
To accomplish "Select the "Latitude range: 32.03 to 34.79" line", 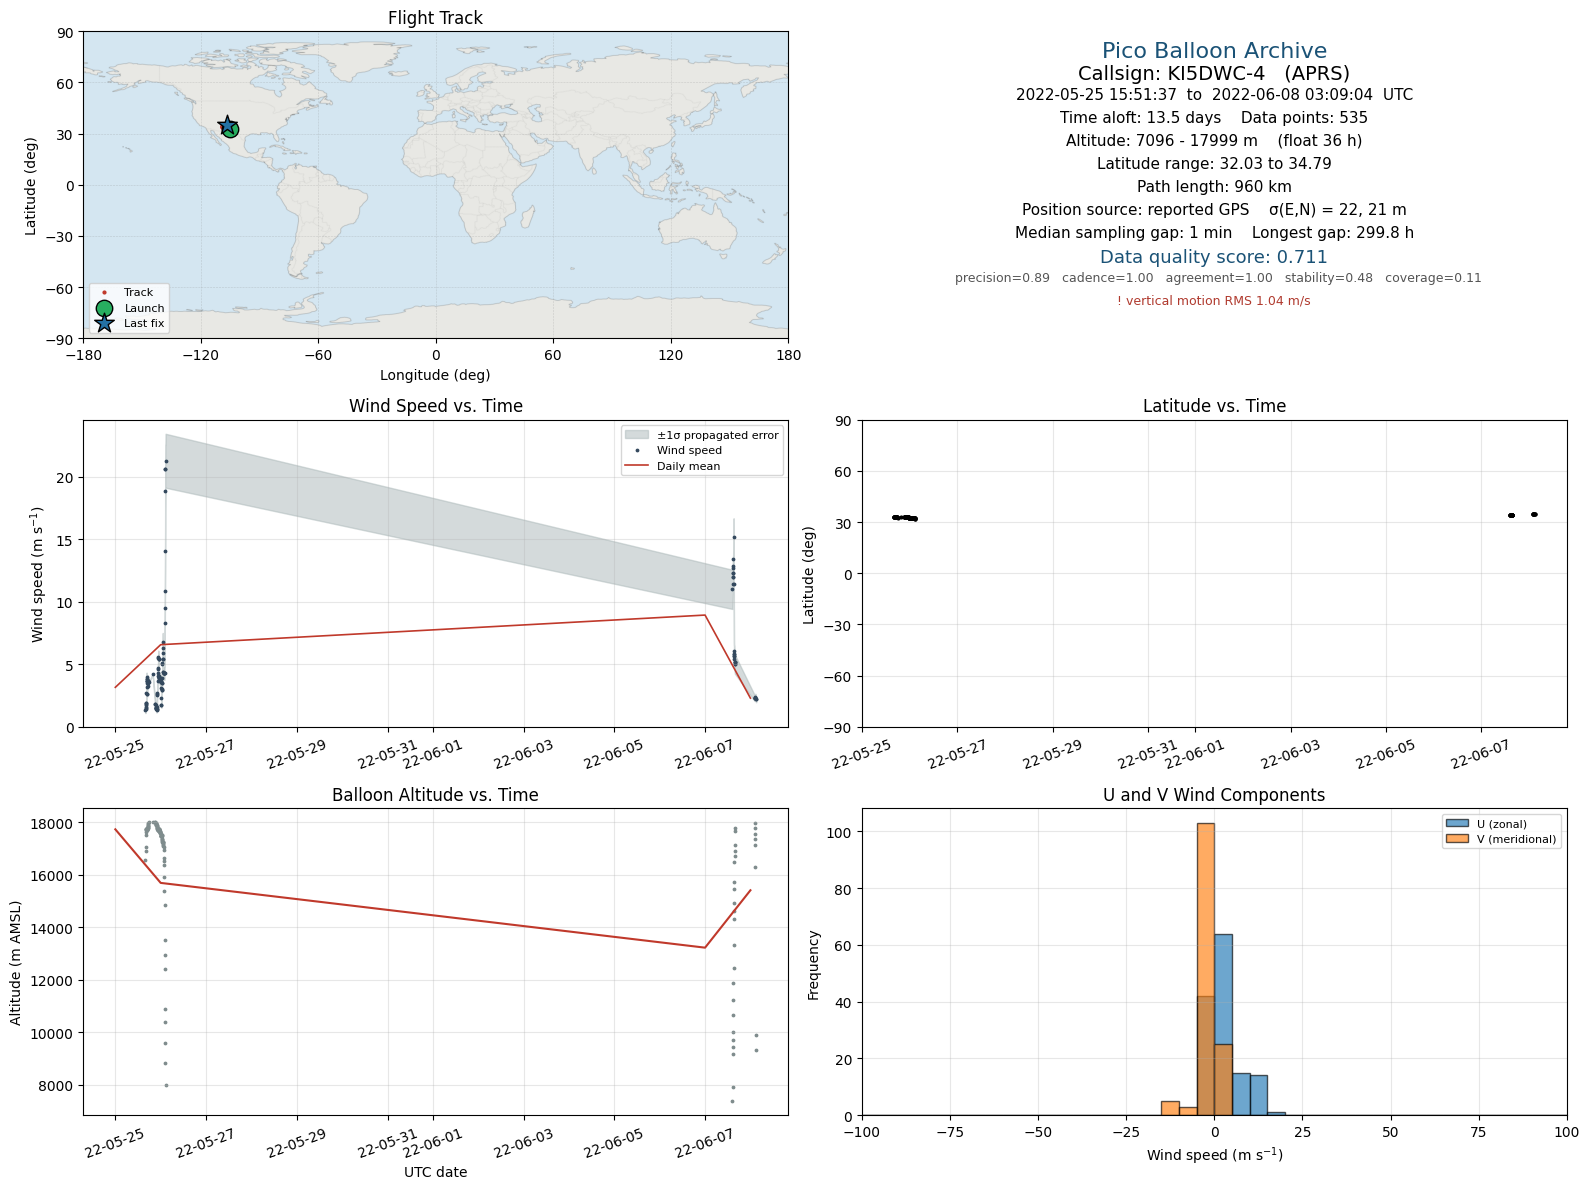I will click(1214, 164).
